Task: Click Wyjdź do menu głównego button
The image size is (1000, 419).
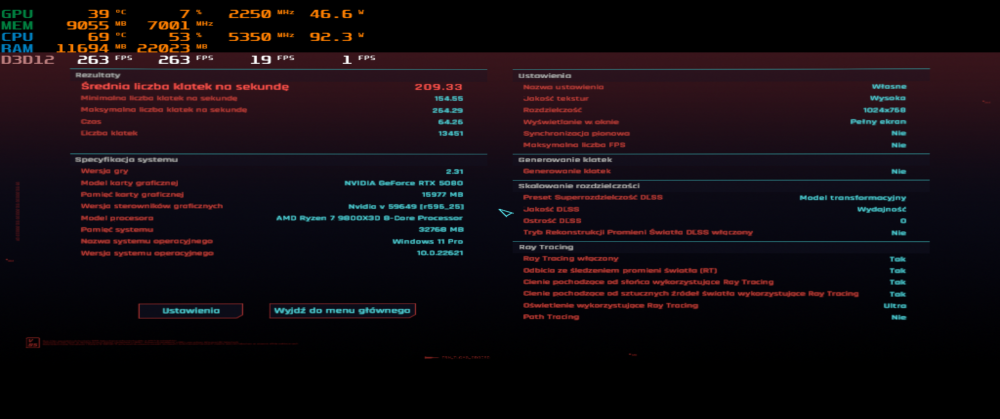Action: click(342, 311)
